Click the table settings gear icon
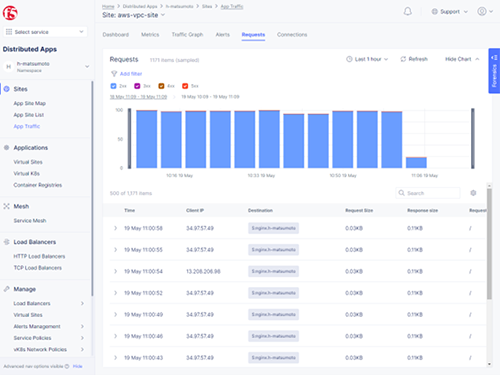 click(473, 193)
